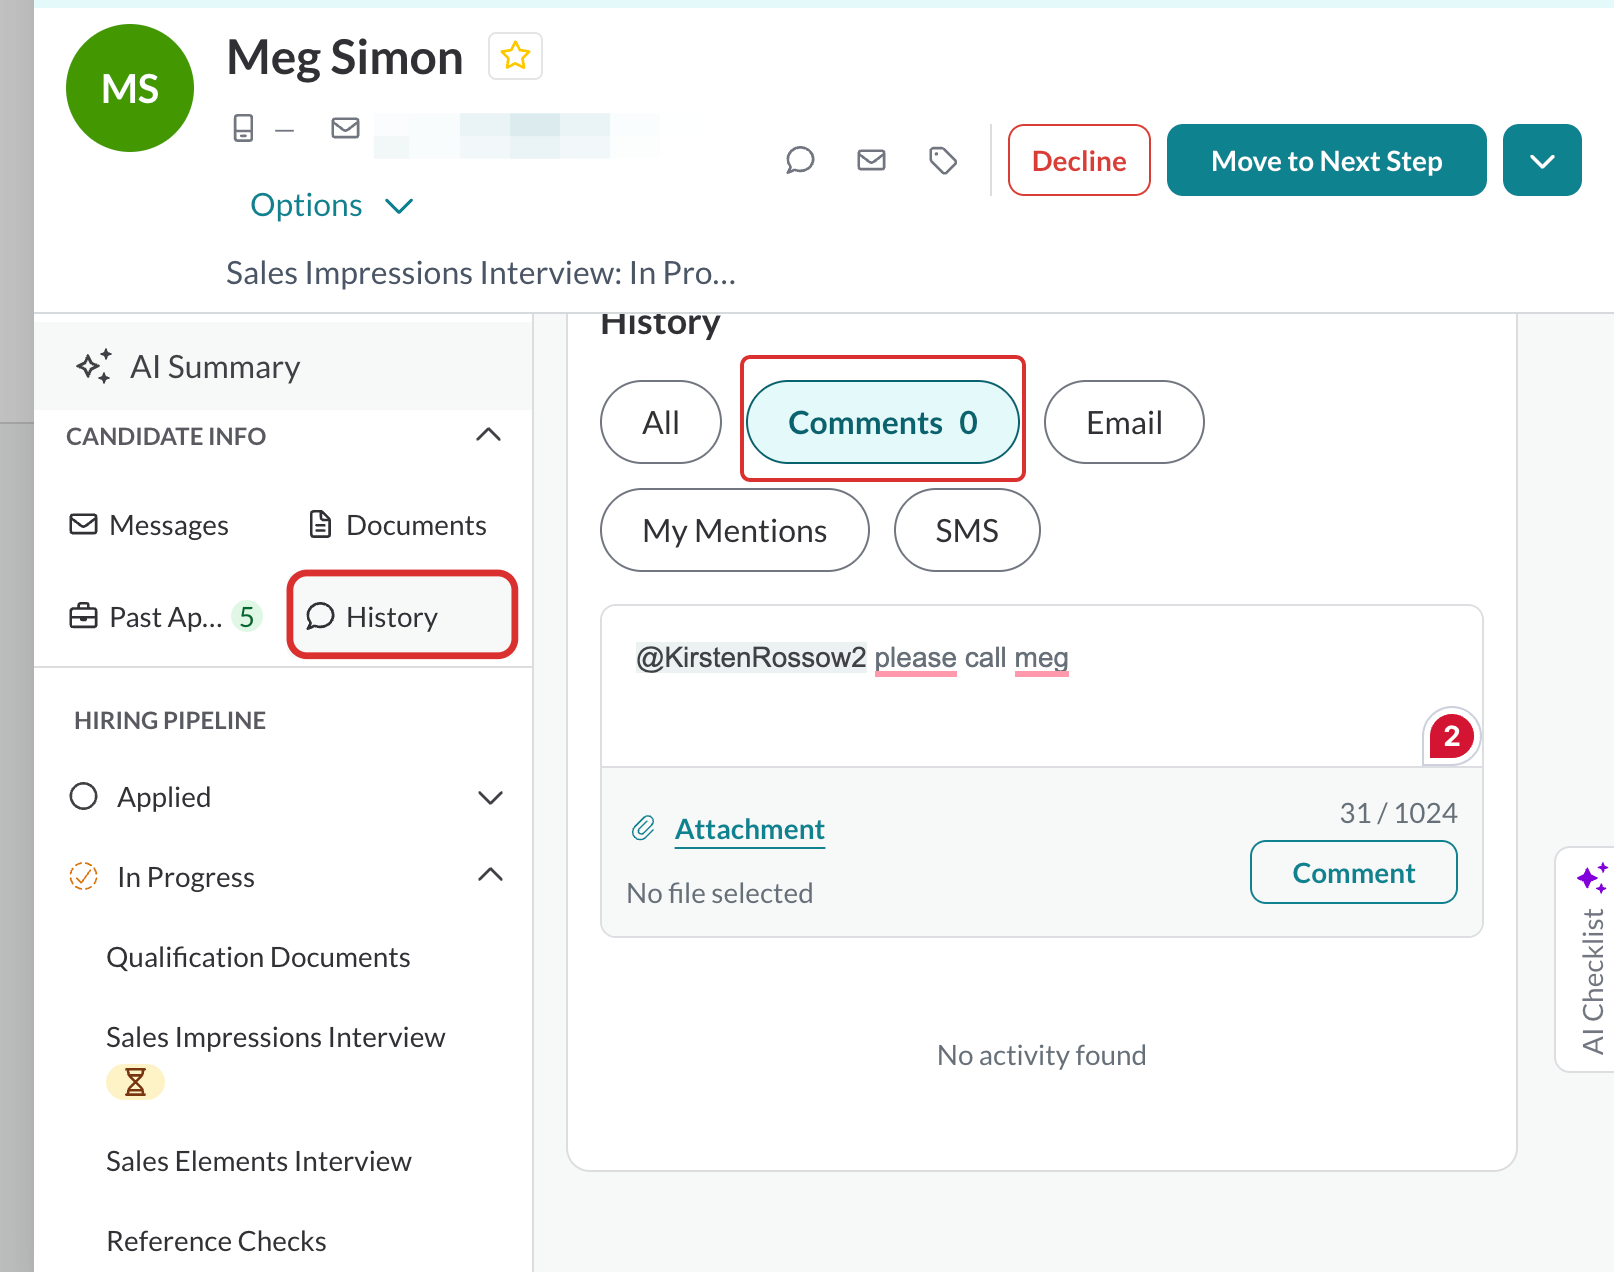
Task: Select Sales Elements Interview step
Action: [x=259, y=1161]
